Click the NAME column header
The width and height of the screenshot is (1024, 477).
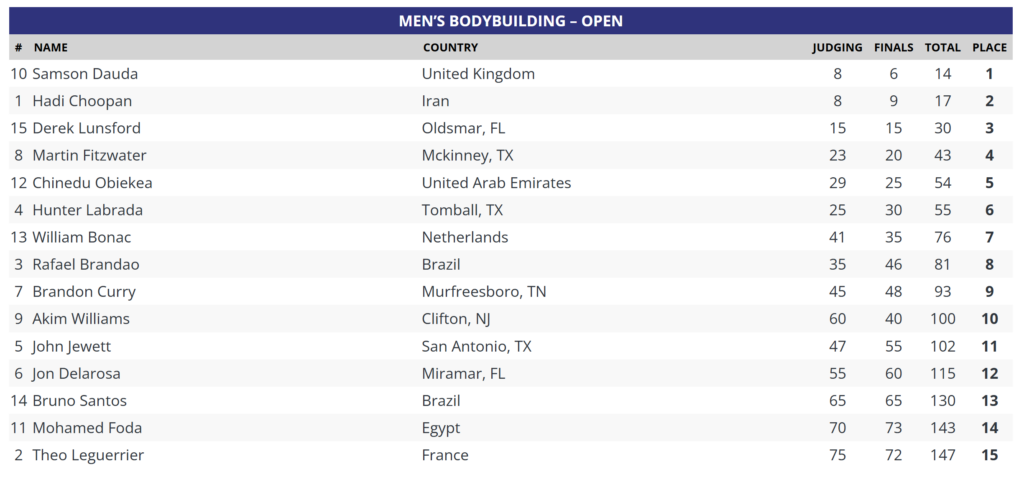(50, 47)
